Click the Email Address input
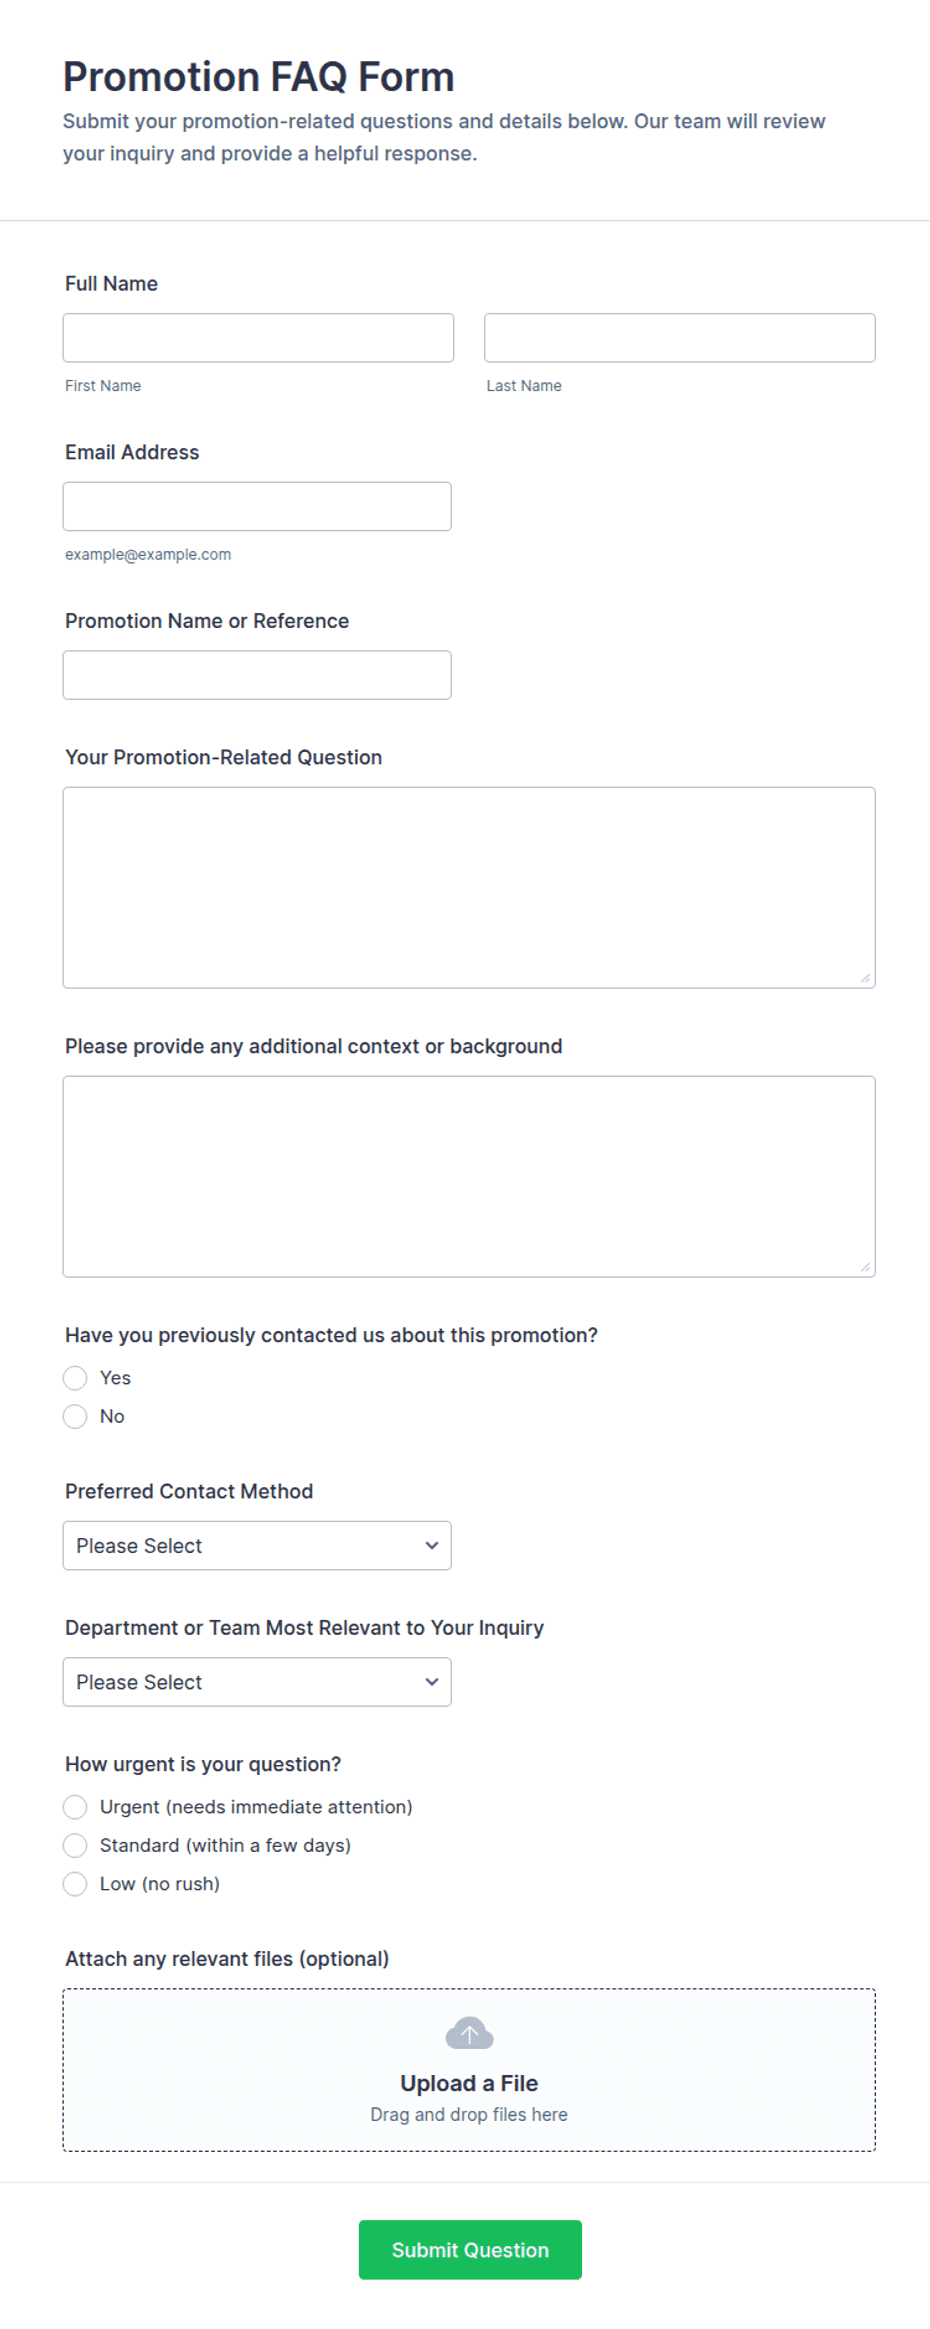 tap(257, 506)
